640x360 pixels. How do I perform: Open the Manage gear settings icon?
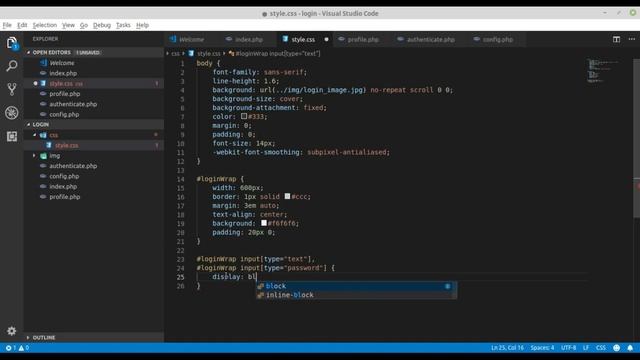[12, 331]
